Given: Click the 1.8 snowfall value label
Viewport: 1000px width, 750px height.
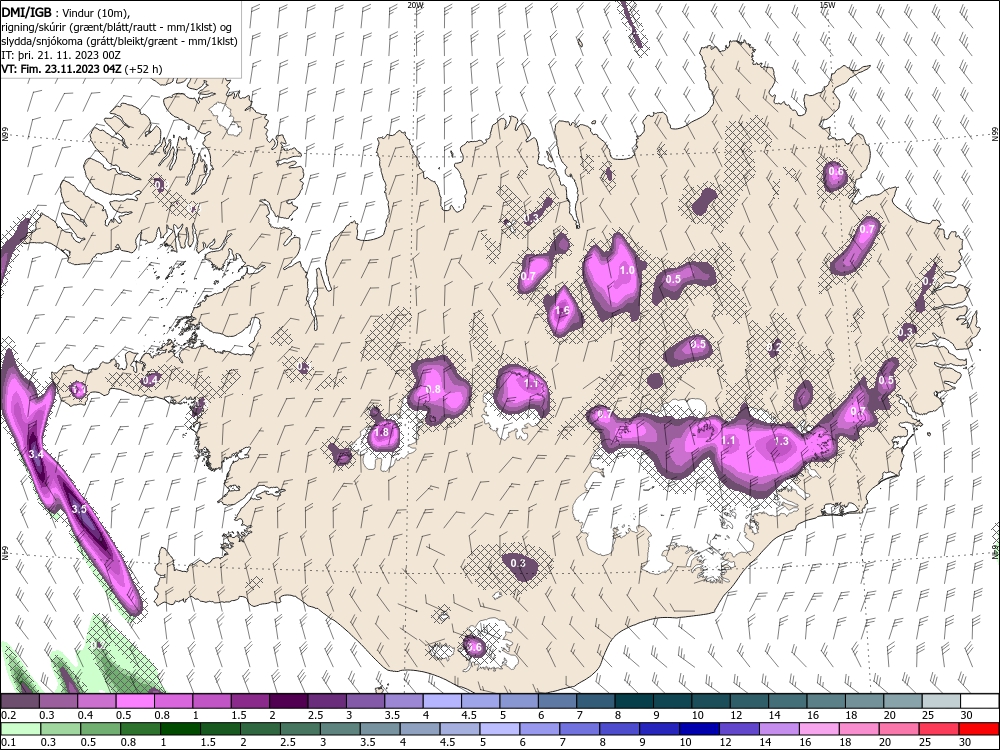Looking at the screenshot, I should point(381,432).
